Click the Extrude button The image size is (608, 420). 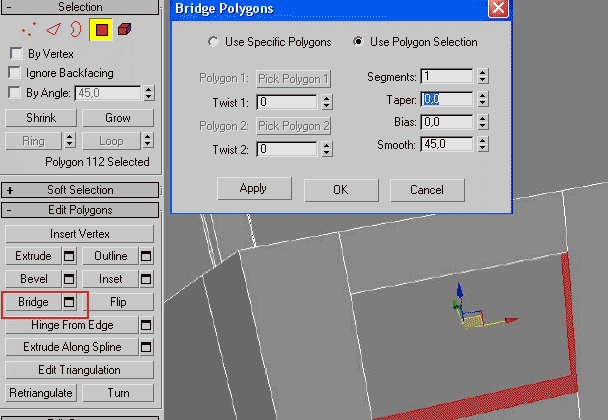[33, 256]
